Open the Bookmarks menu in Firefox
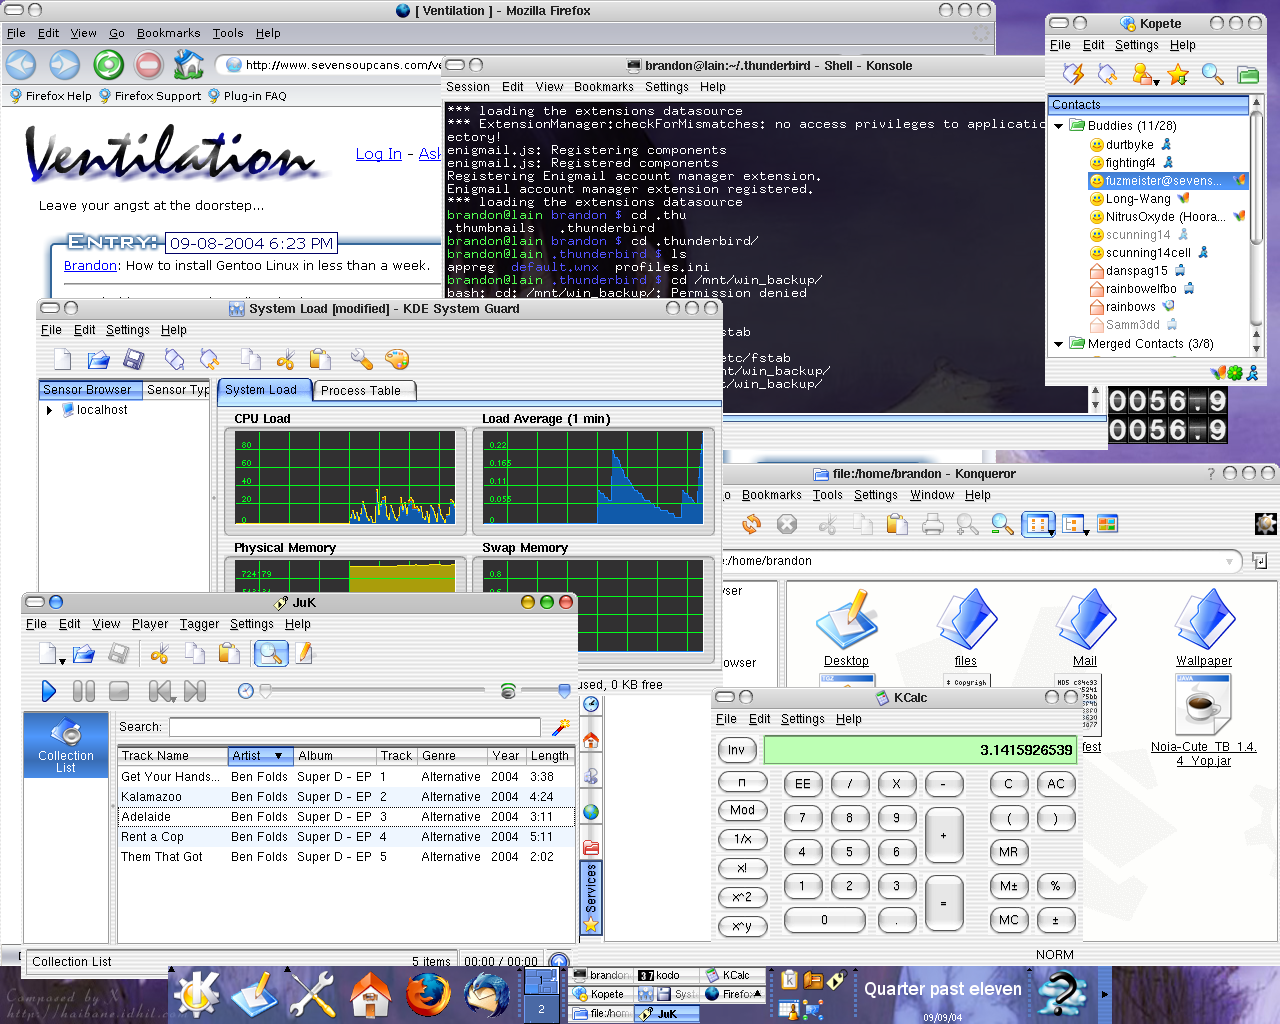The image size is (1280, 1024). [x=169, y=33]
